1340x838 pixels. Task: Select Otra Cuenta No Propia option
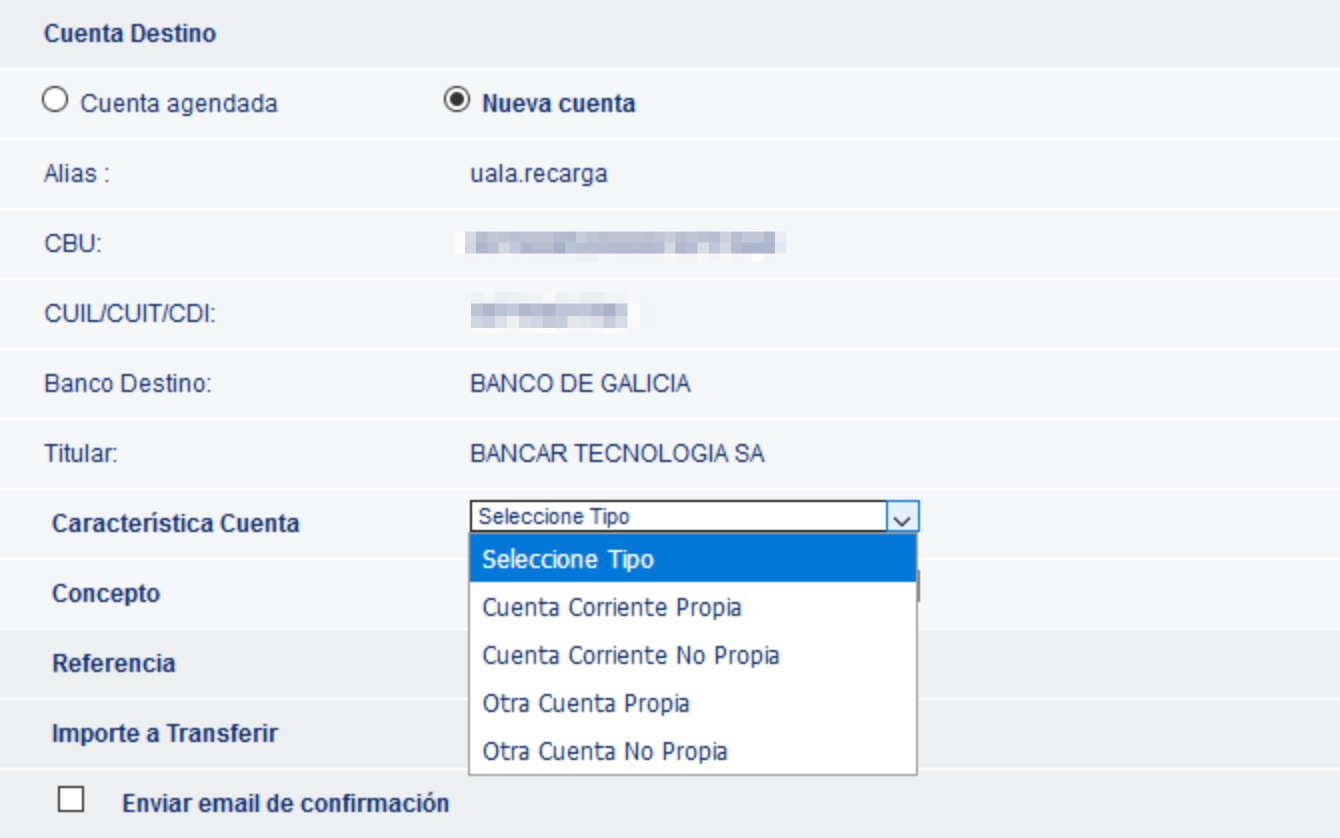pos(604,751)
